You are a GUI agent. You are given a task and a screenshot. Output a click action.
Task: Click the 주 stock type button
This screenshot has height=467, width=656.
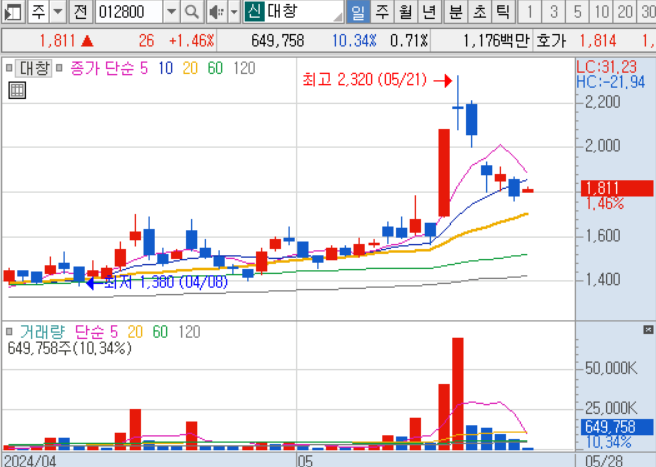(38, 12)
